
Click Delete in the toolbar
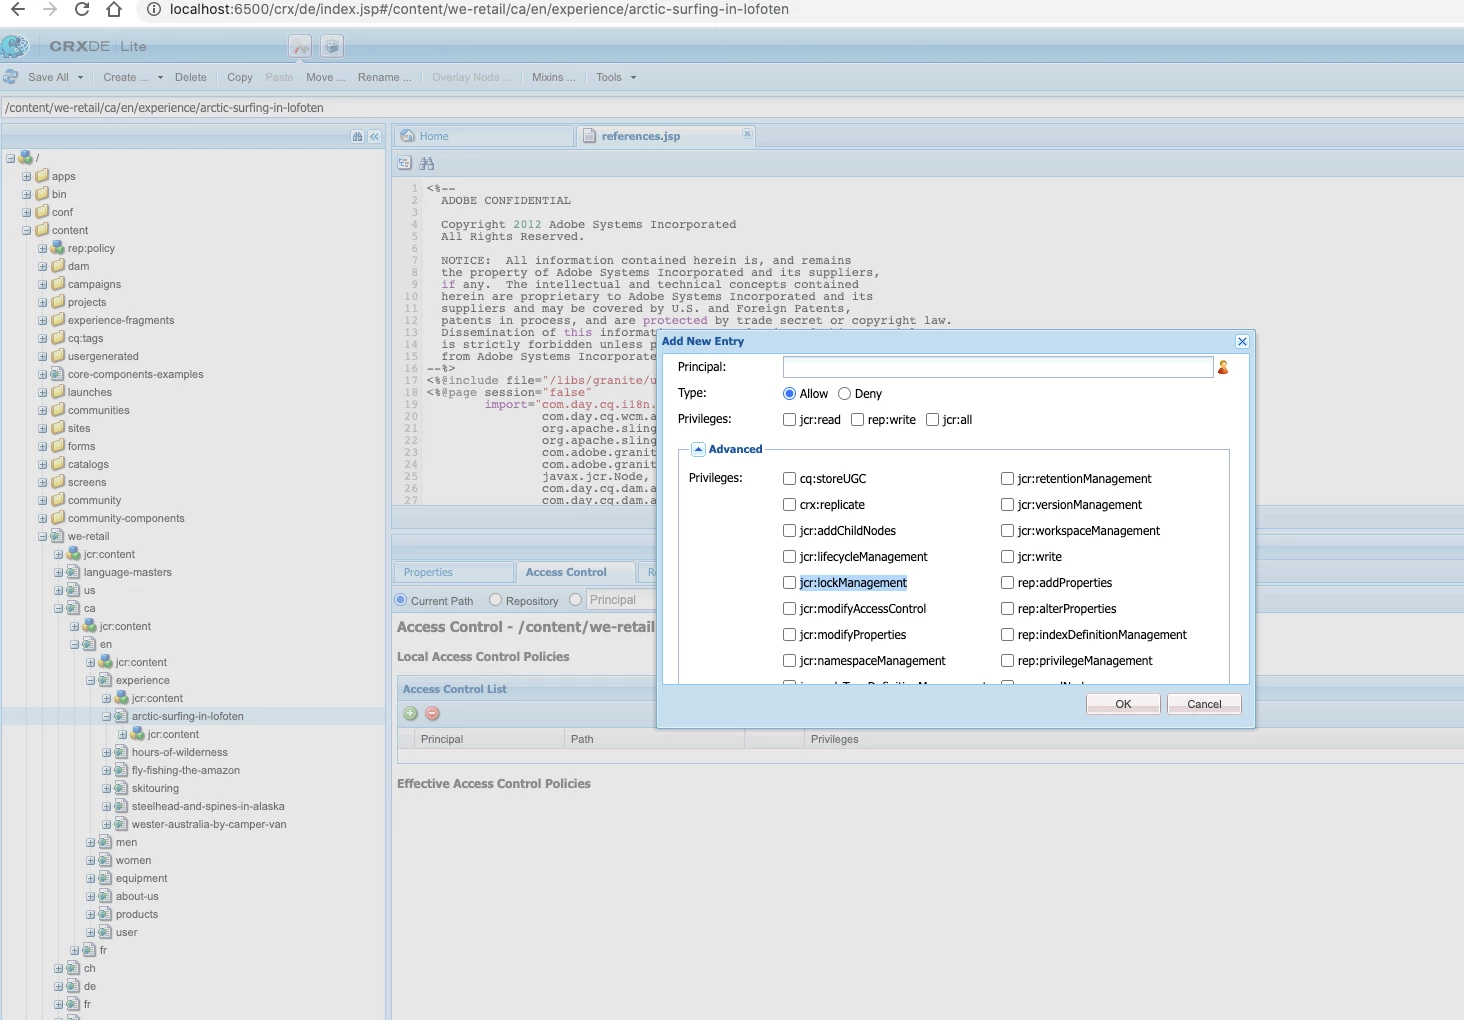pos(190,77)
